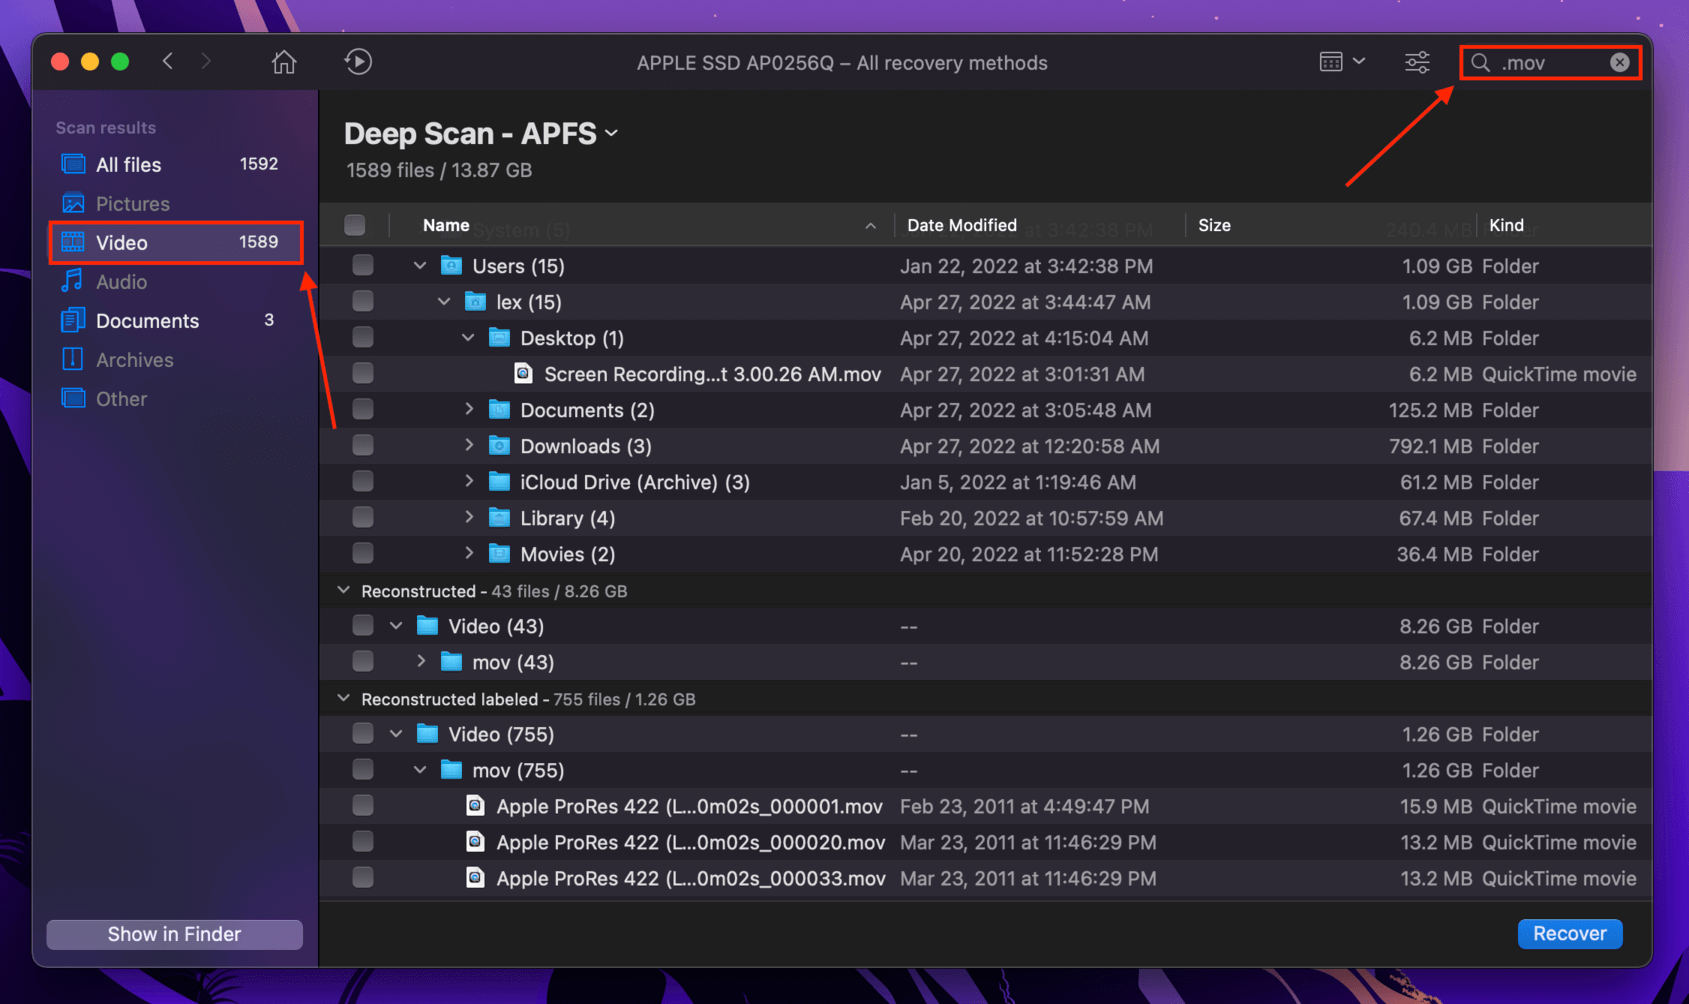The image size is (1689, 1004).
Task: Click the Library folder icon
Action: pyautogui.click(x=499, y=517)
